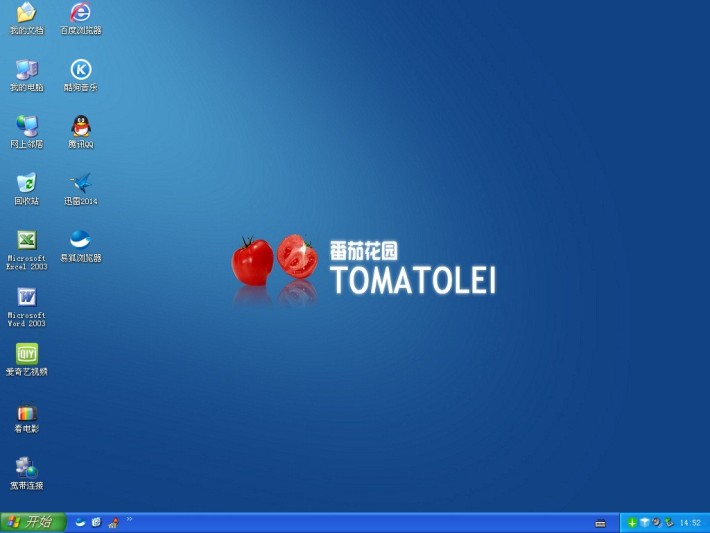710x533 pixels.
Task: Click the green plus tray icon
Action: (632, 523)
